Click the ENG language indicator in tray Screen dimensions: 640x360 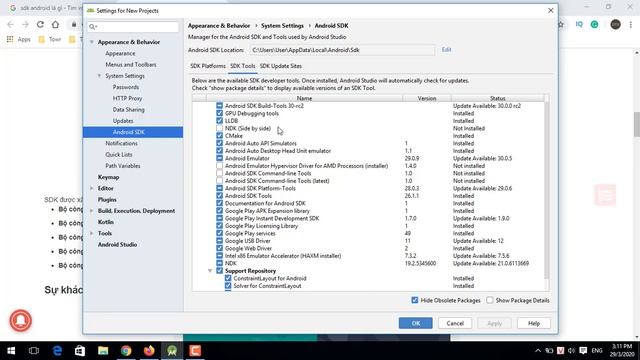pos(597,351)
